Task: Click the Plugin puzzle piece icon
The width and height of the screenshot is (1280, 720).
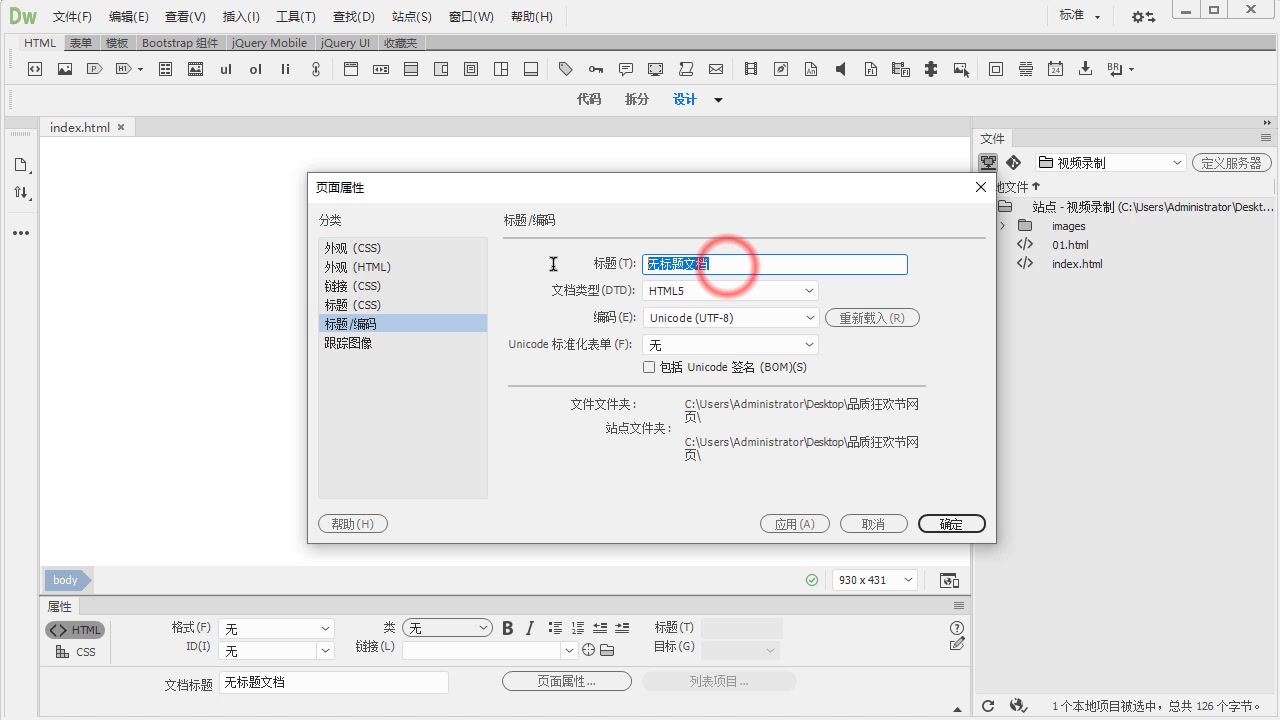Action: pos(931,69)
